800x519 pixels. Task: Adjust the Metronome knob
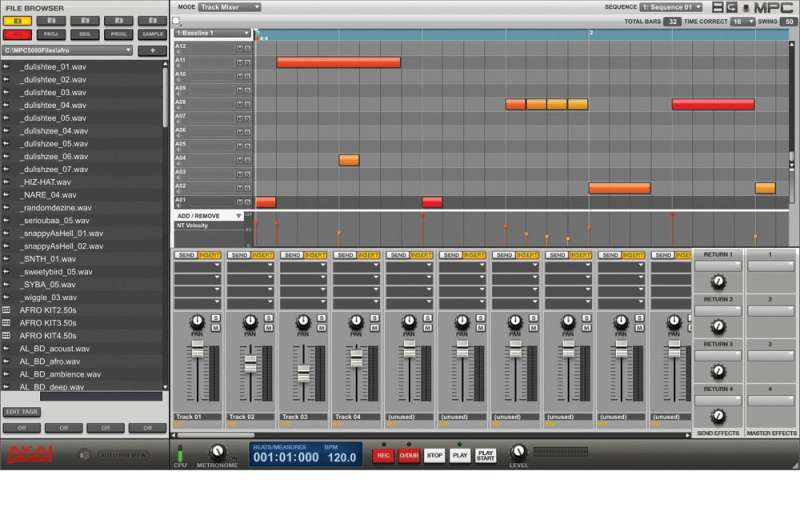[x=217, y=453]
